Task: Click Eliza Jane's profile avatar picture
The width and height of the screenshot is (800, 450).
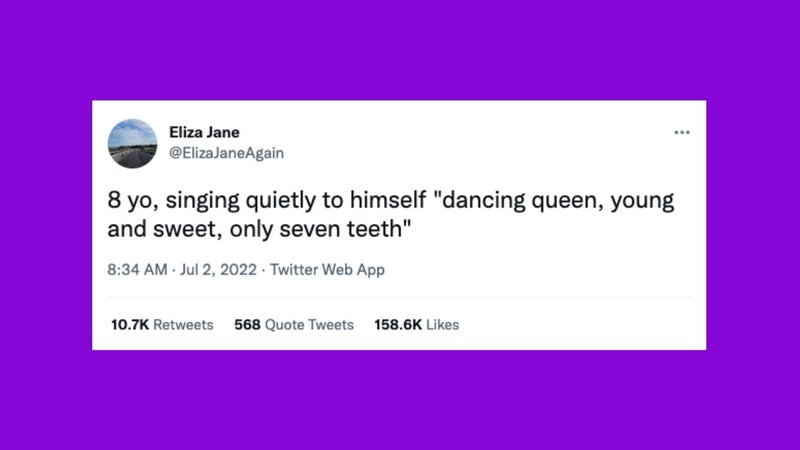Action: click(132, 143)
